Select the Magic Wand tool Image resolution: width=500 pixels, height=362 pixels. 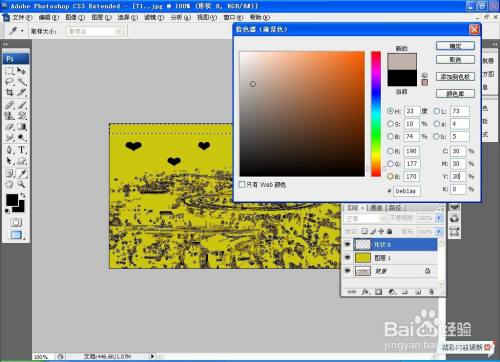coord(22,82)
